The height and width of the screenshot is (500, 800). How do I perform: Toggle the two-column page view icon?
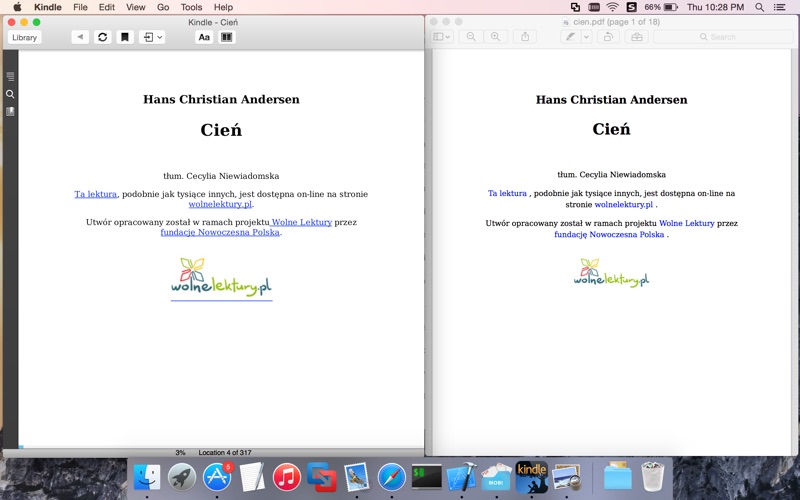[227, 37]
